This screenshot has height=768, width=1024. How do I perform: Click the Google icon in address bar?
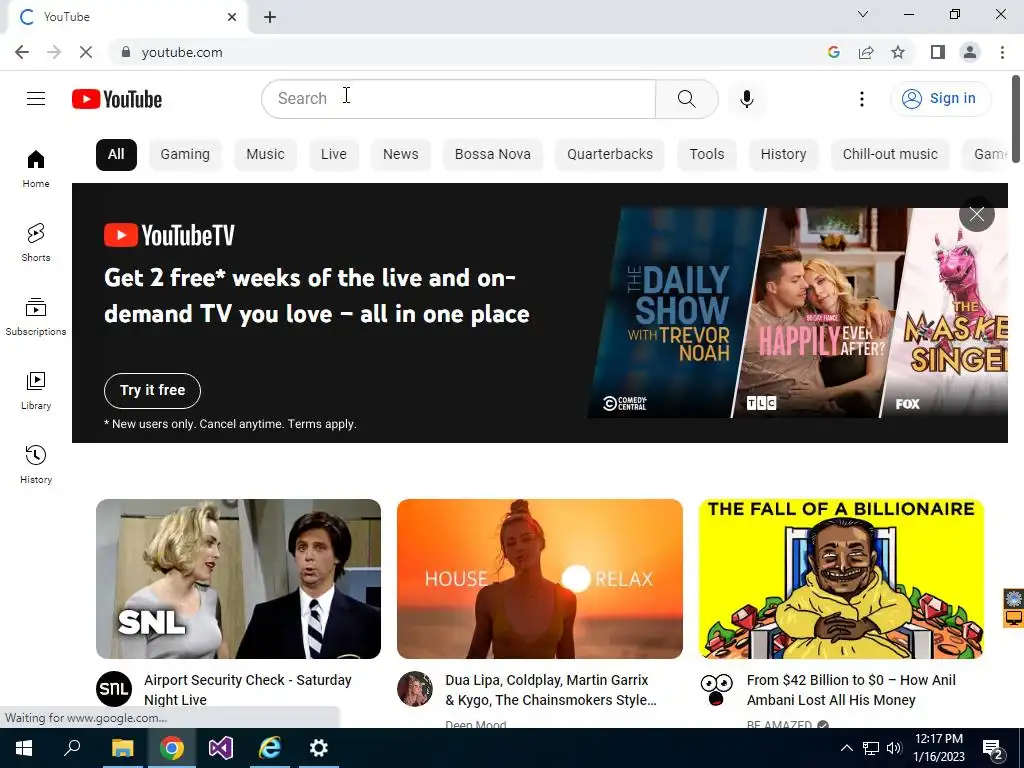coord(833,52)
